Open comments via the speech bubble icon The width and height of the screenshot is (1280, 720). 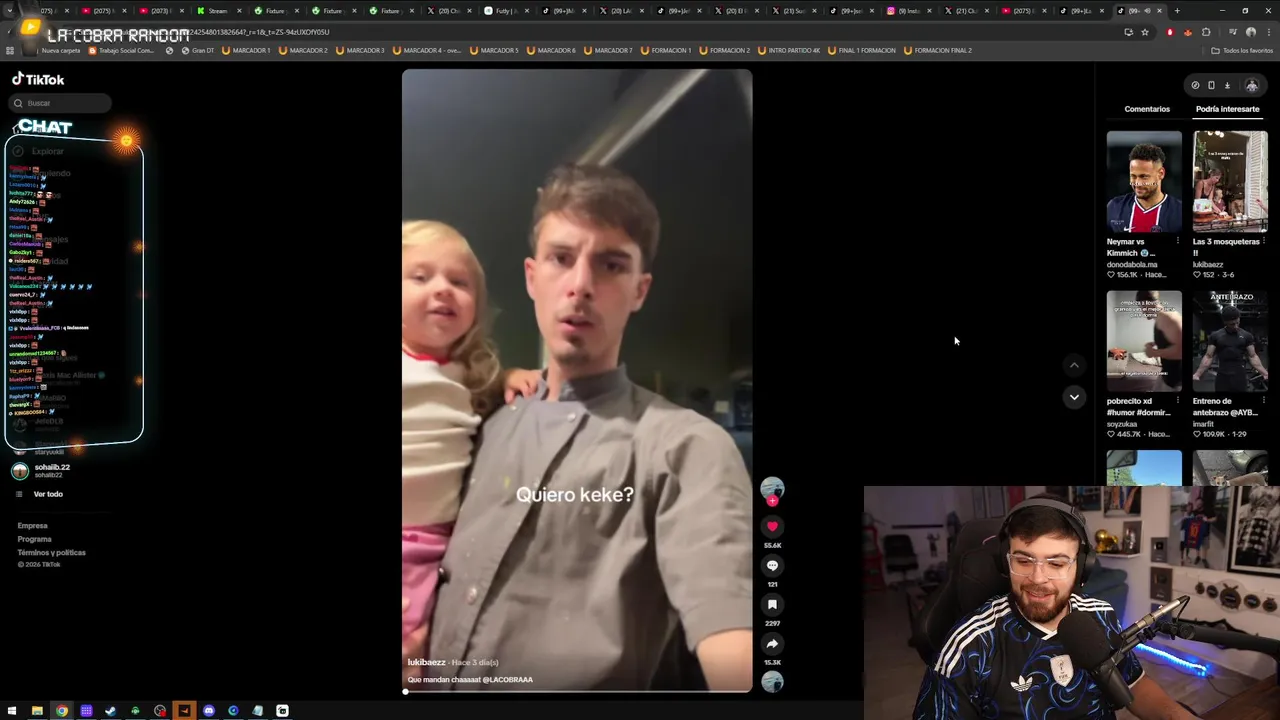pos(772,565)
